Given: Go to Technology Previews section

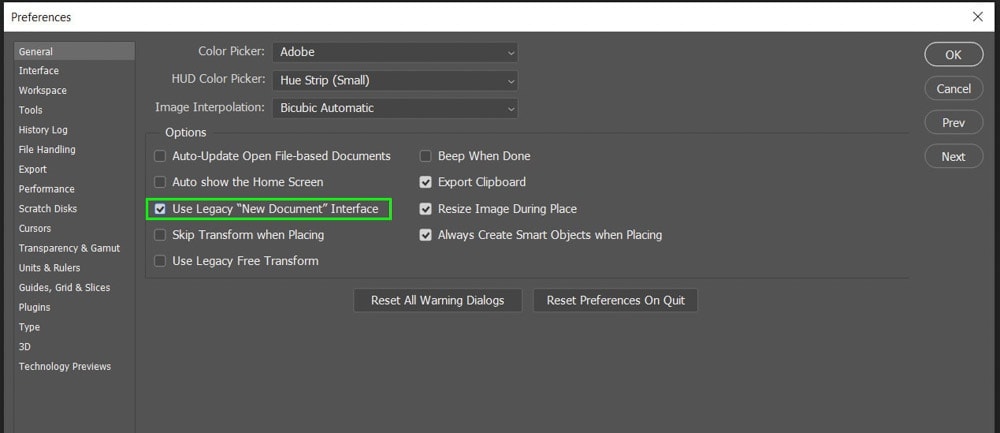Looking at the screenshot, I should (64, 366).
